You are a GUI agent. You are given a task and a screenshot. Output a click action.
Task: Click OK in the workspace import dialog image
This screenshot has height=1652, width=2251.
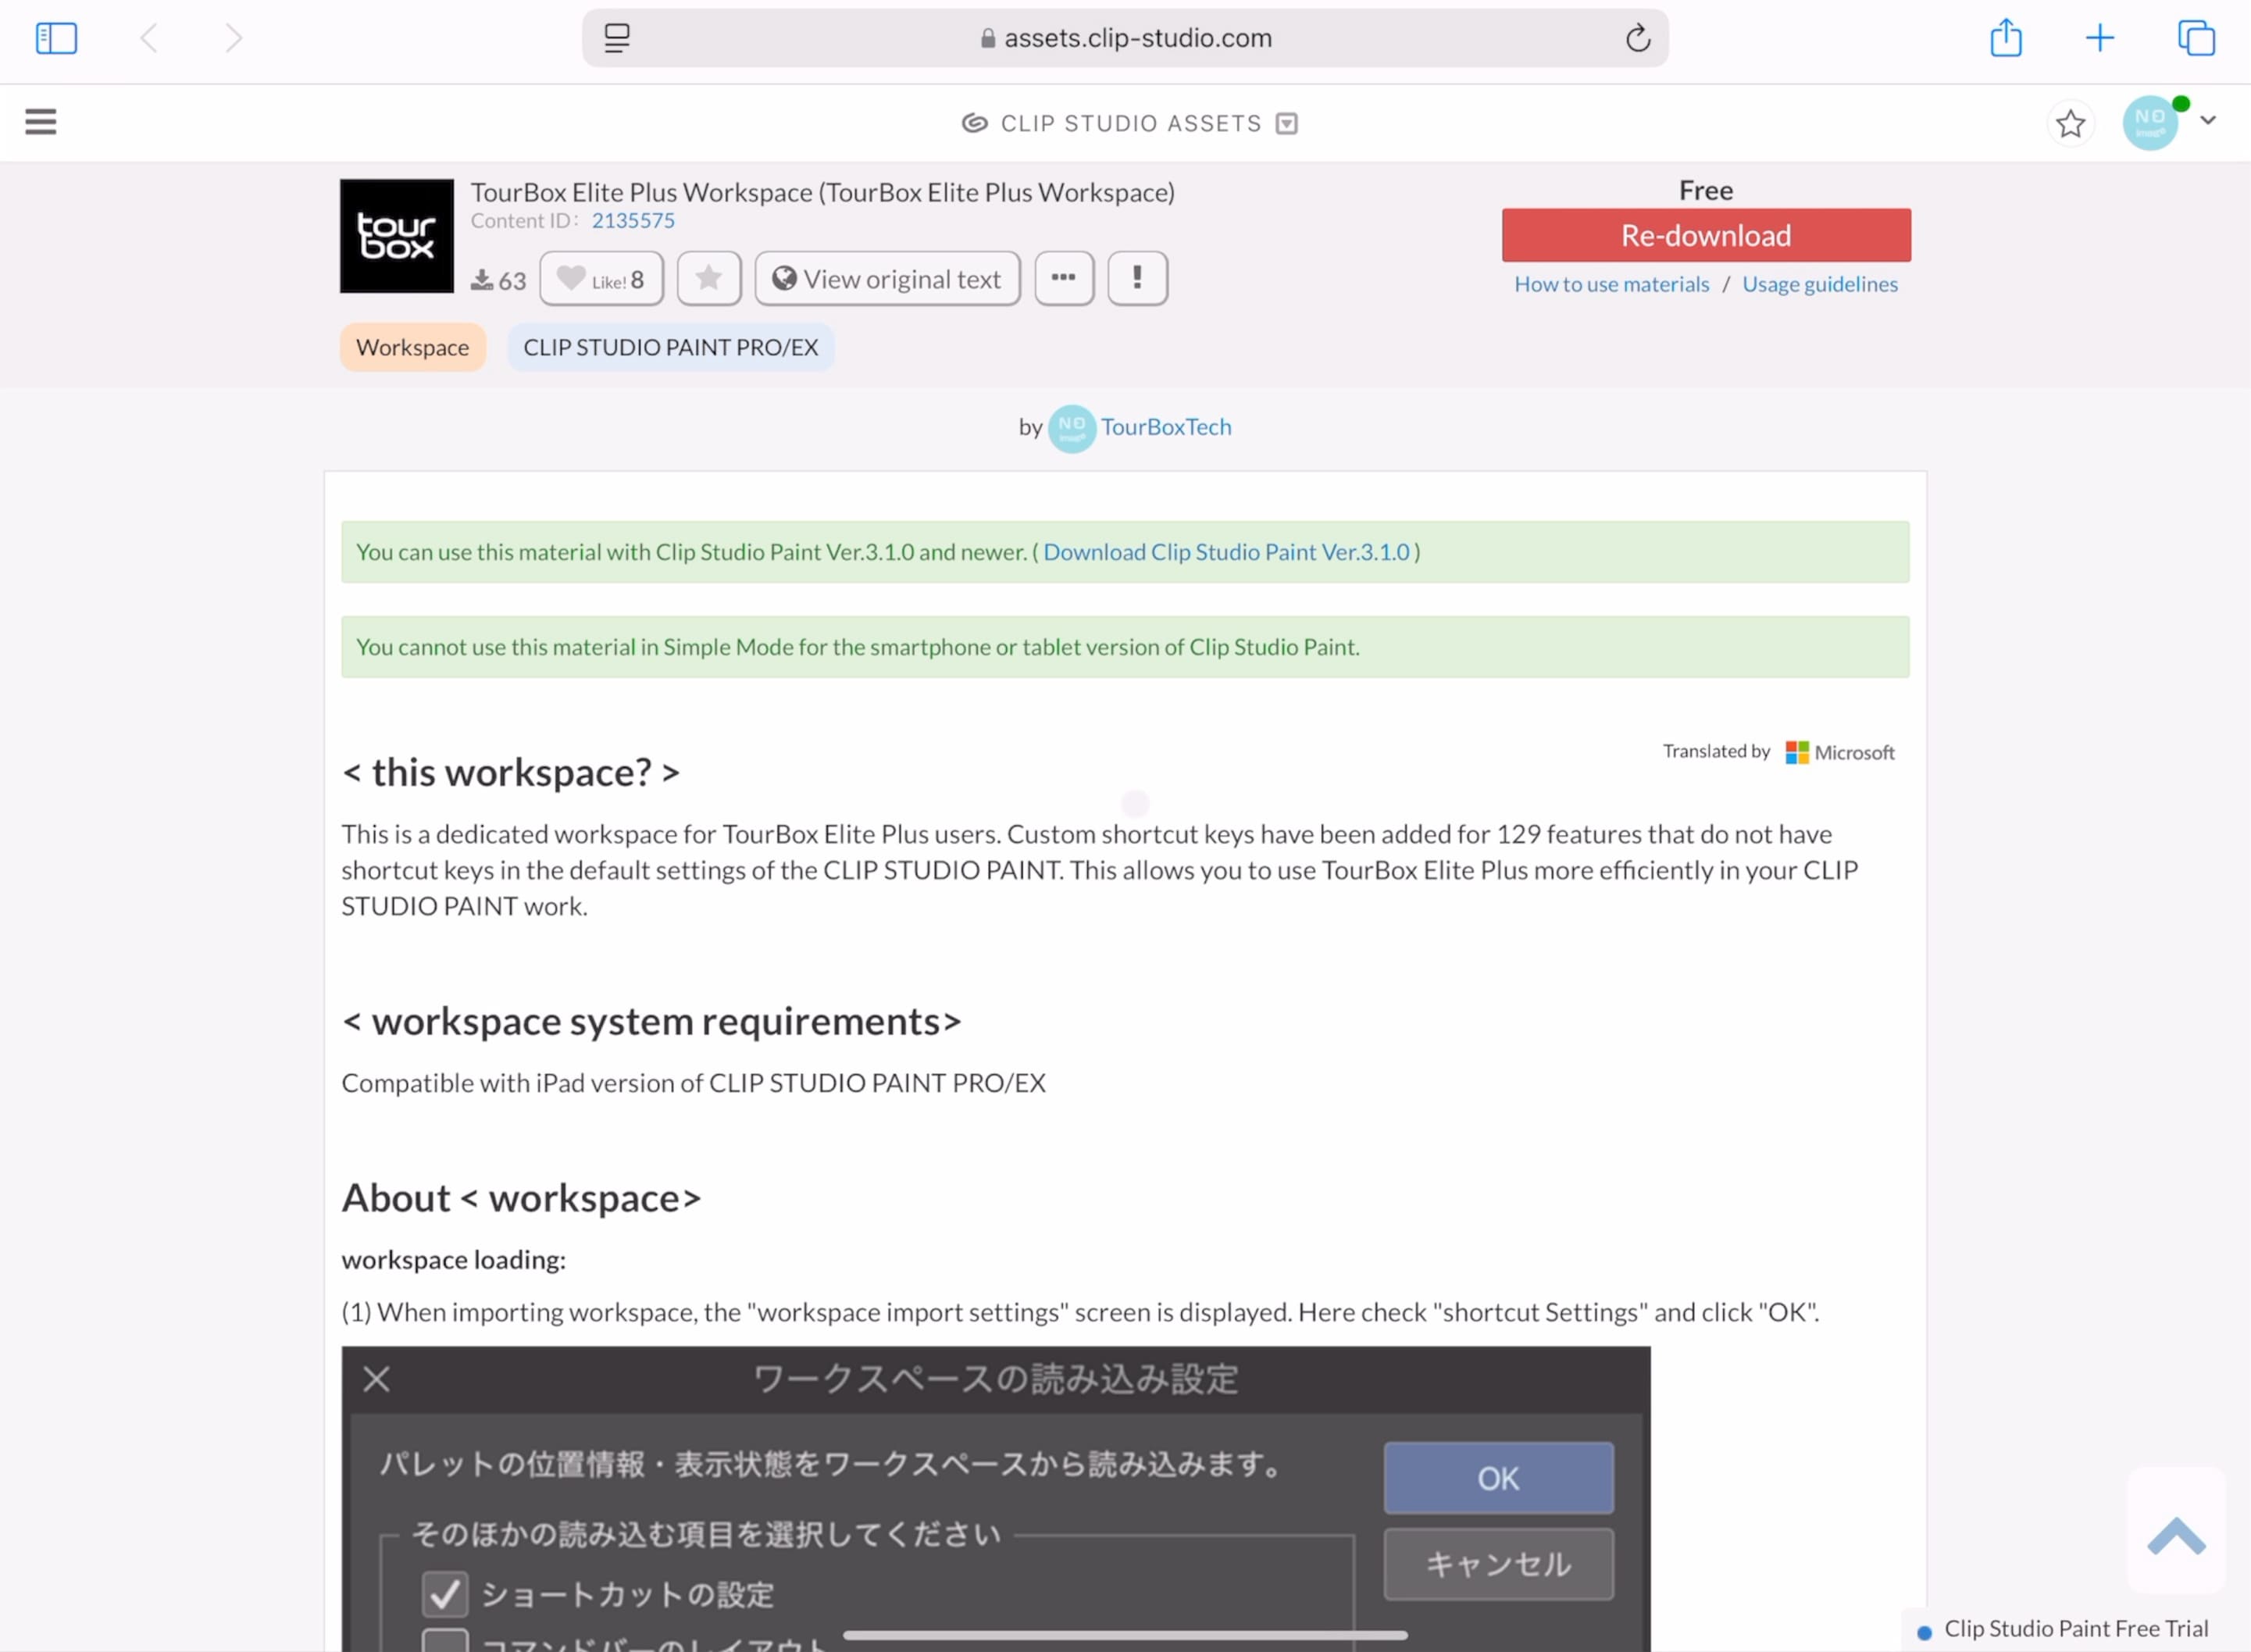[x=1498, y=1478]
